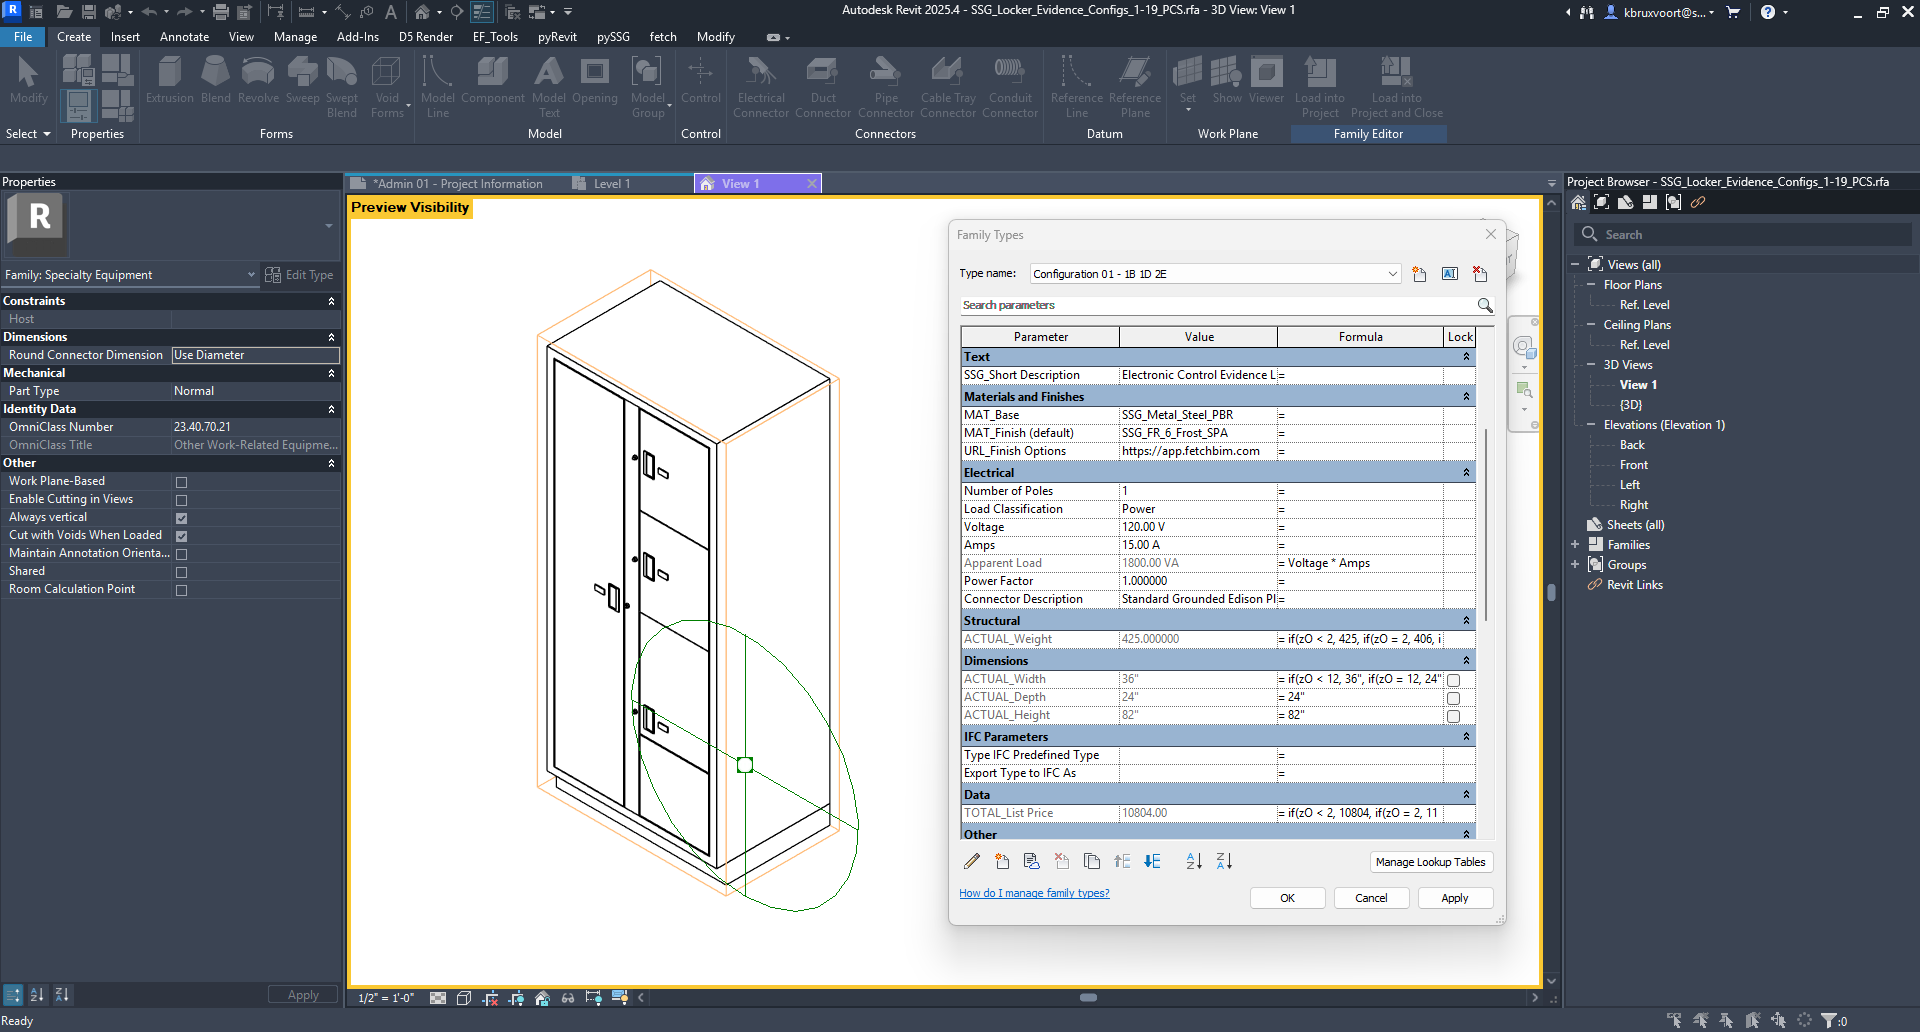Switch to the Level 1 view tab
The image size is (1920, 1032).
[611, 184]
